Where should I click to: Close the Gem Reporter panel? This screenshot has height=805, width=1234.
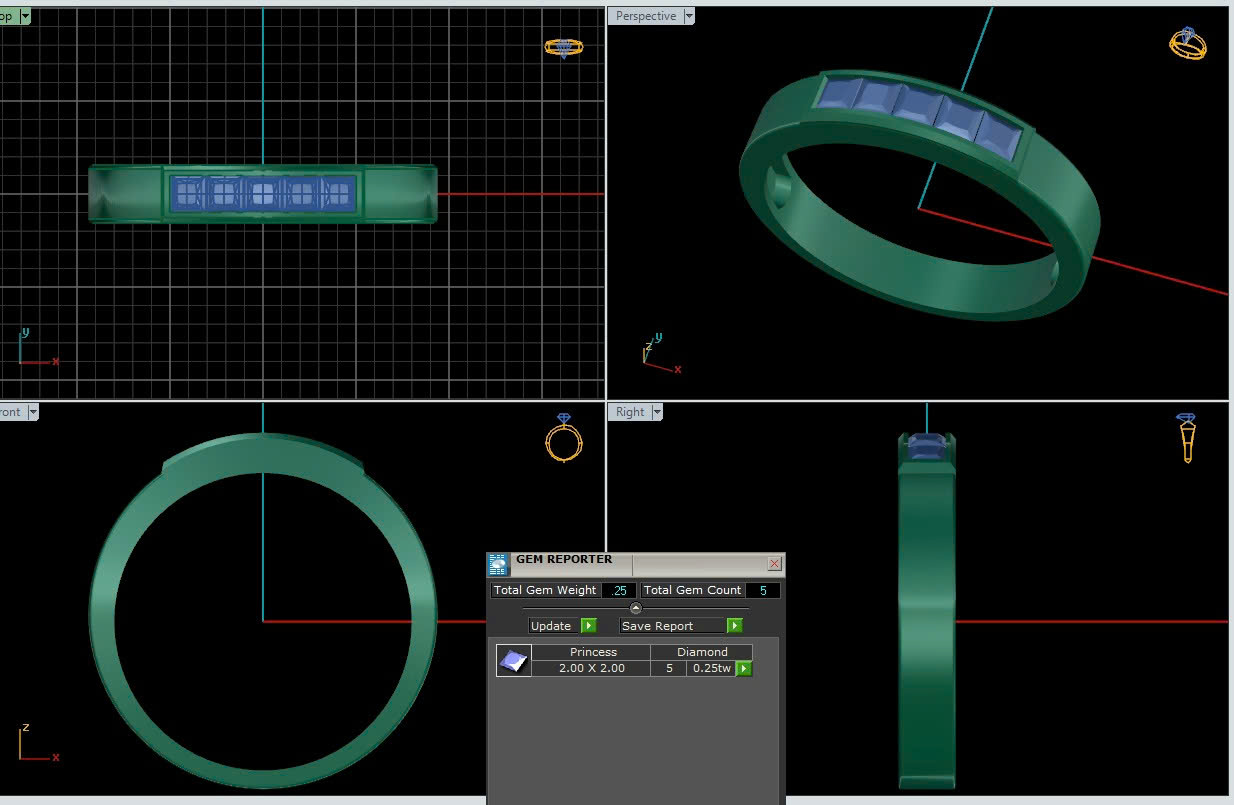pyautogui.click(x=774, y=564)
